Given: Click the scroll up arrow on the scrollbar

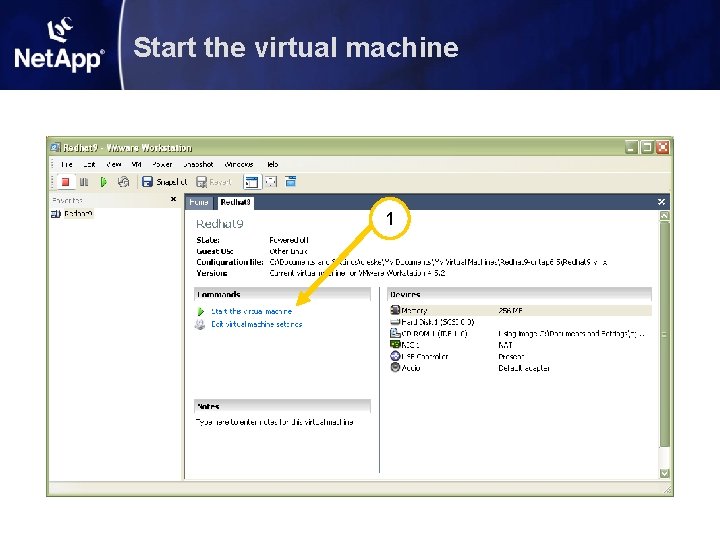Looking at the screenshot, I should pos(664,215).
